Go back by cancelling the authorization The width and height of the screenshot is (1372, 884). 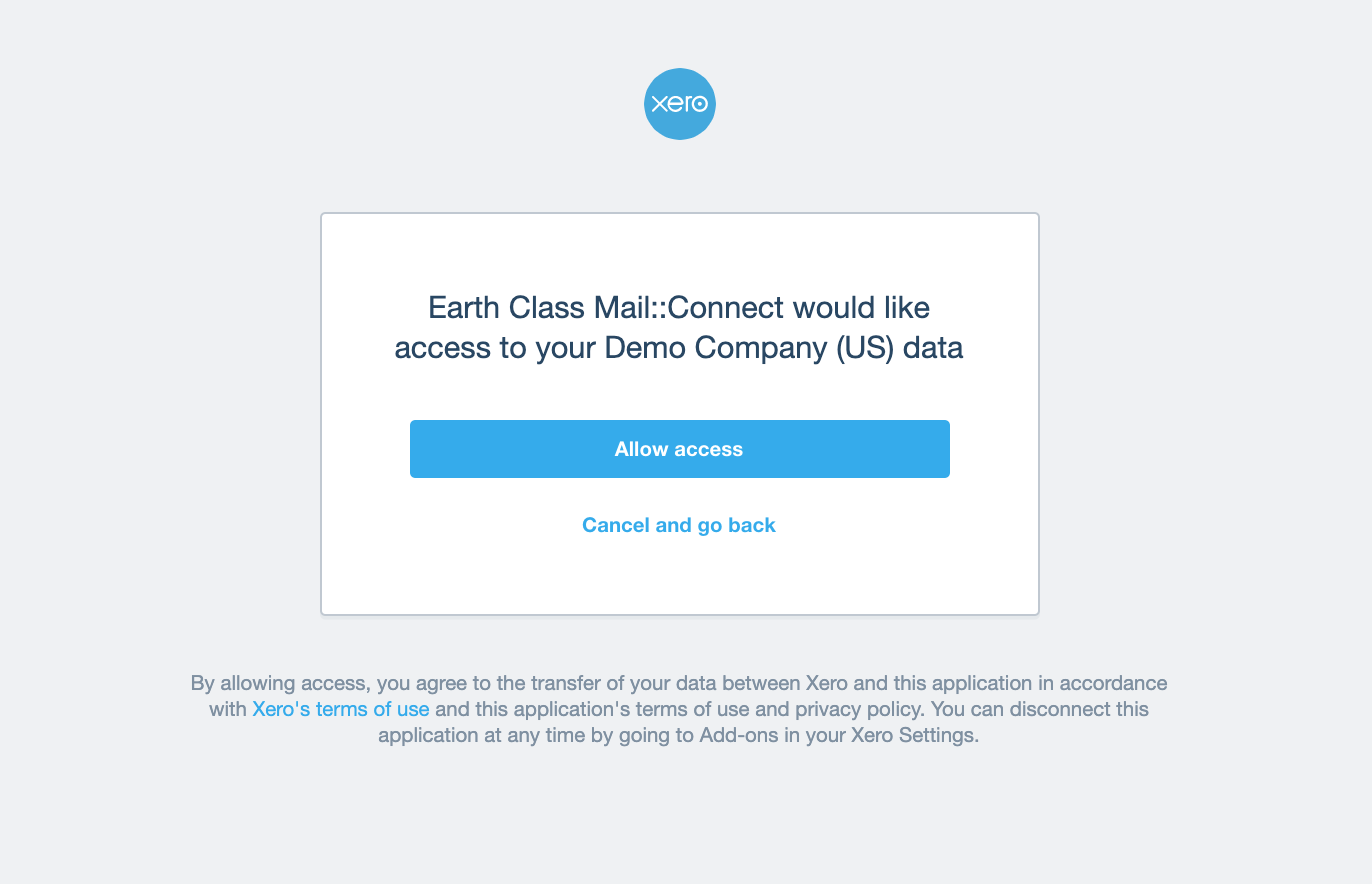coord(679,525)
